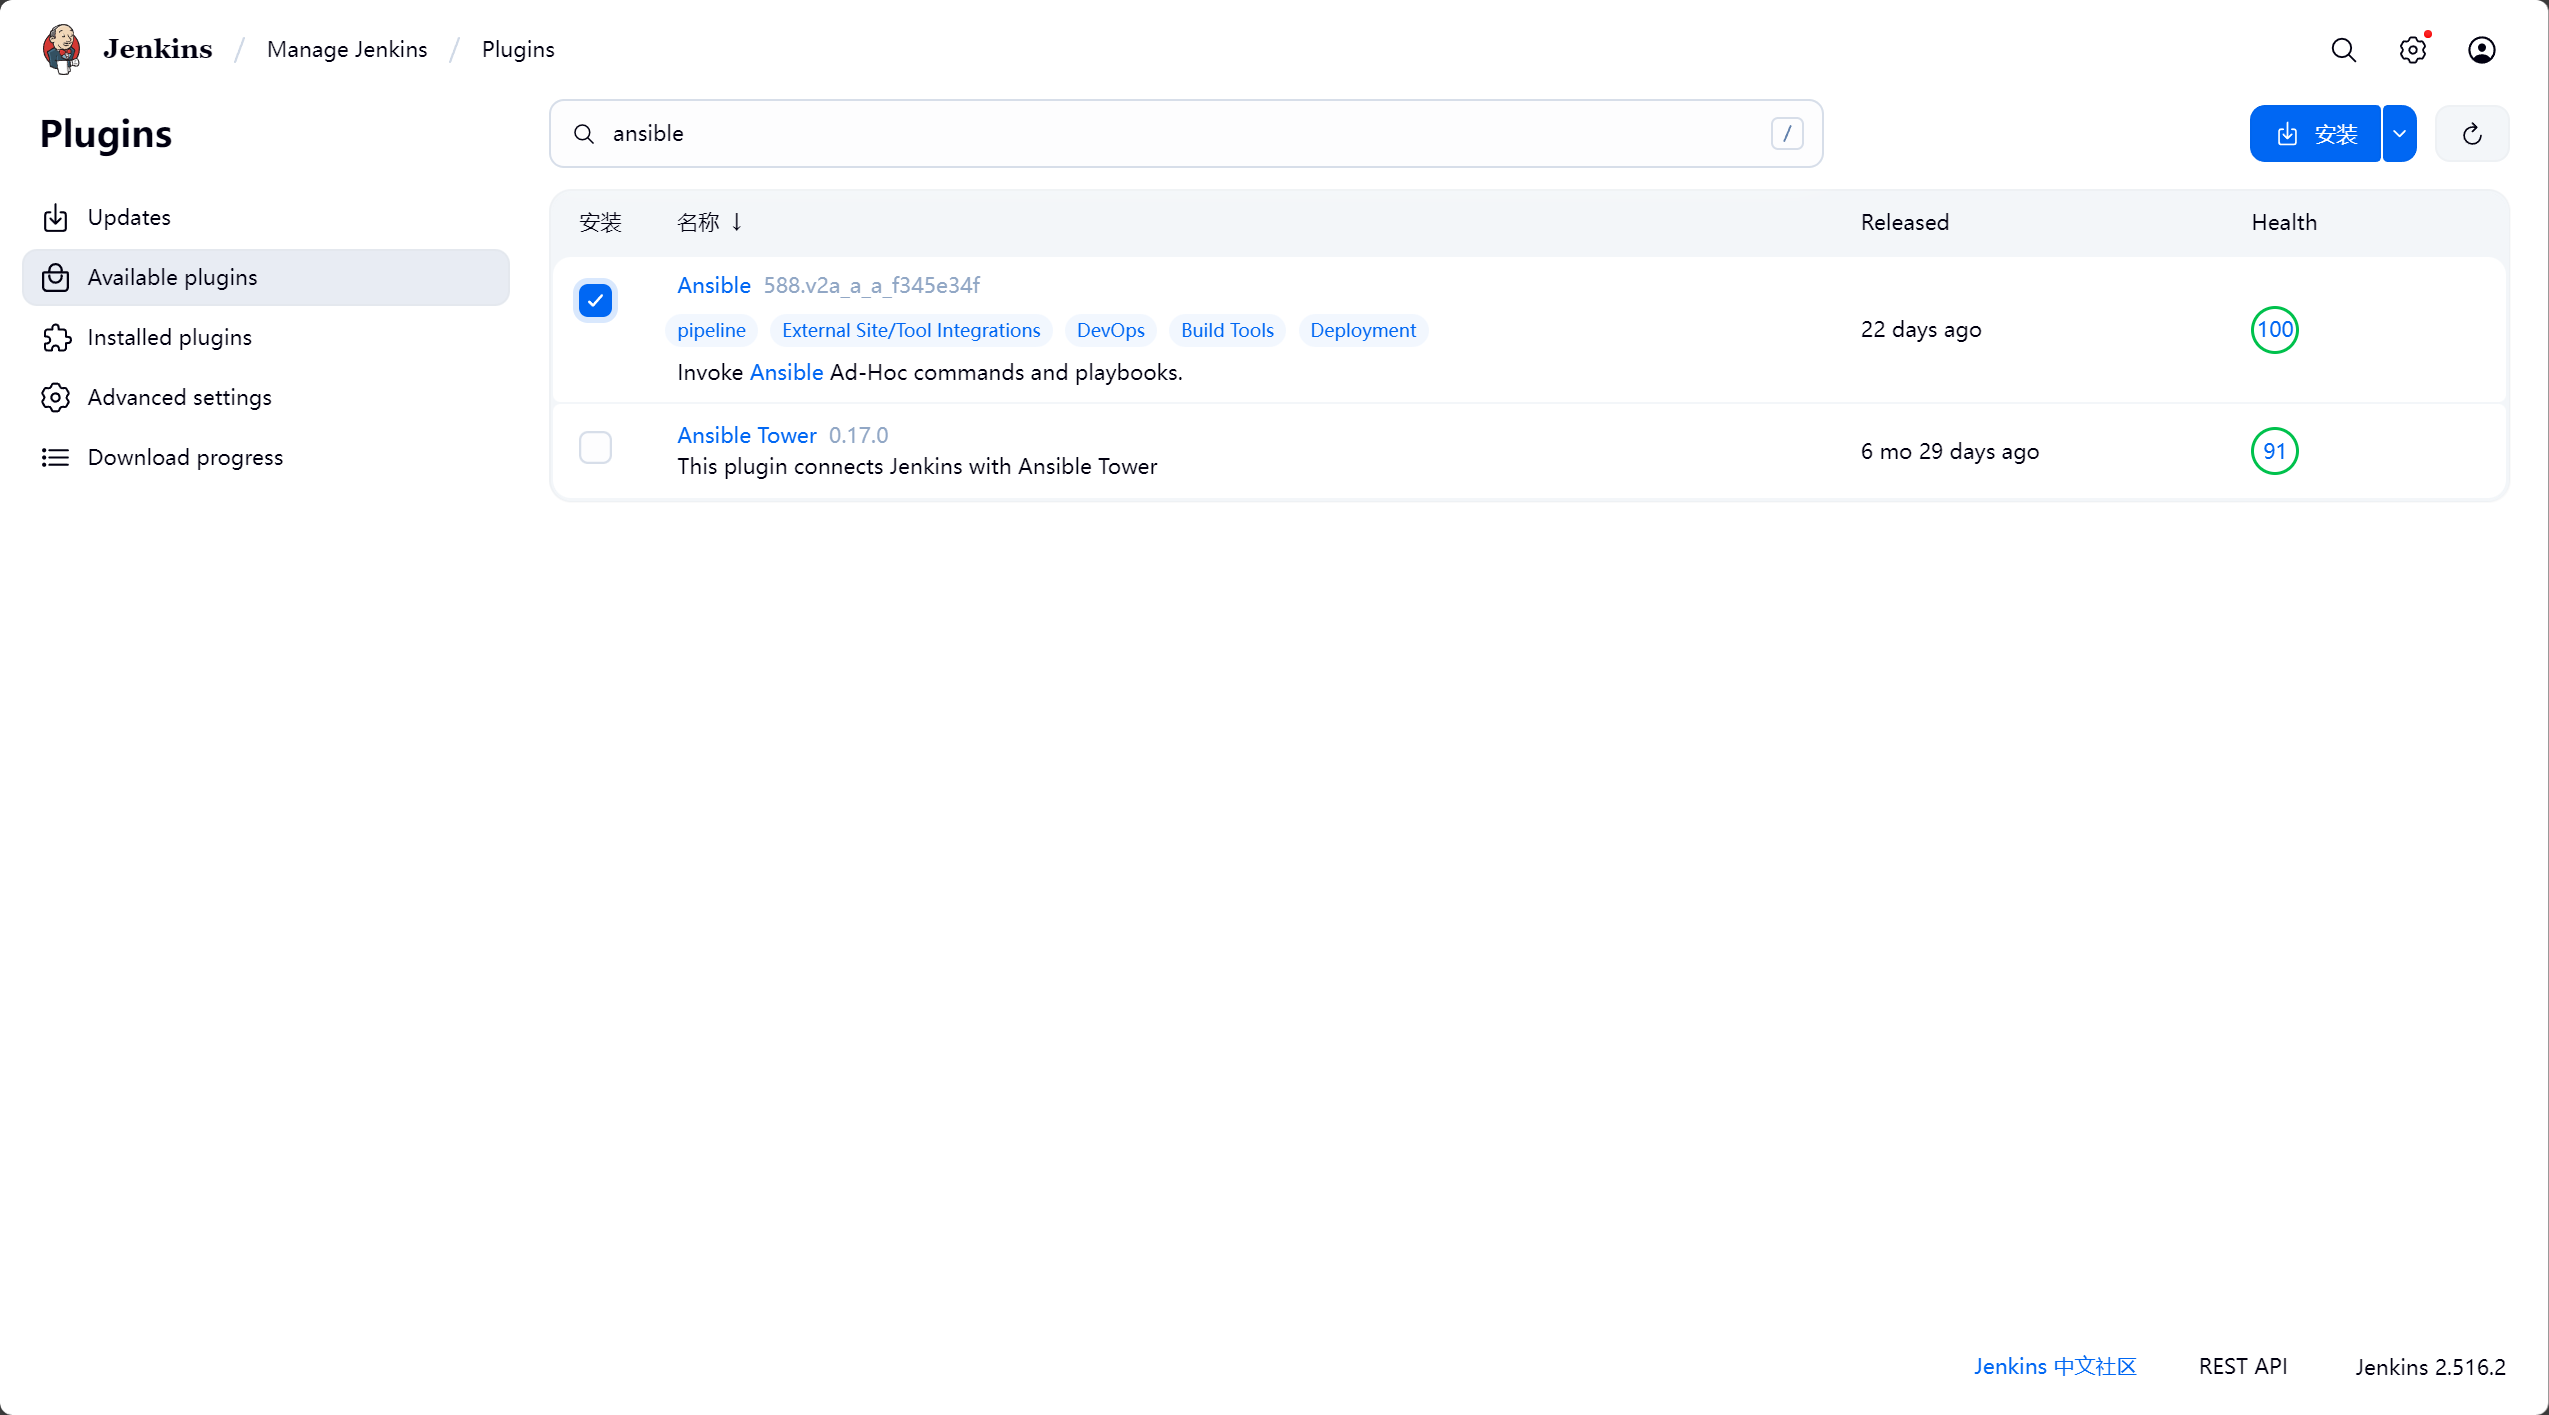Click the Download progress list icon
The width and height of the screenshot is (2549, 1415).
pos(56,458)
